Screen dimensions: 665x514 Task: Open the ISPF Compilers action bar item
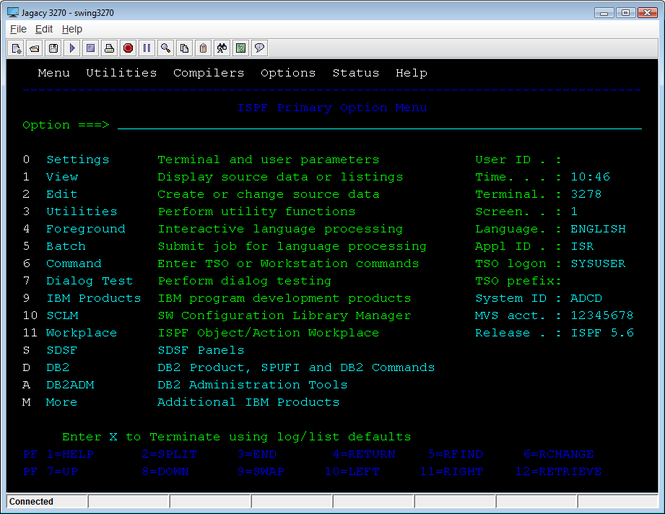(209, 73)
